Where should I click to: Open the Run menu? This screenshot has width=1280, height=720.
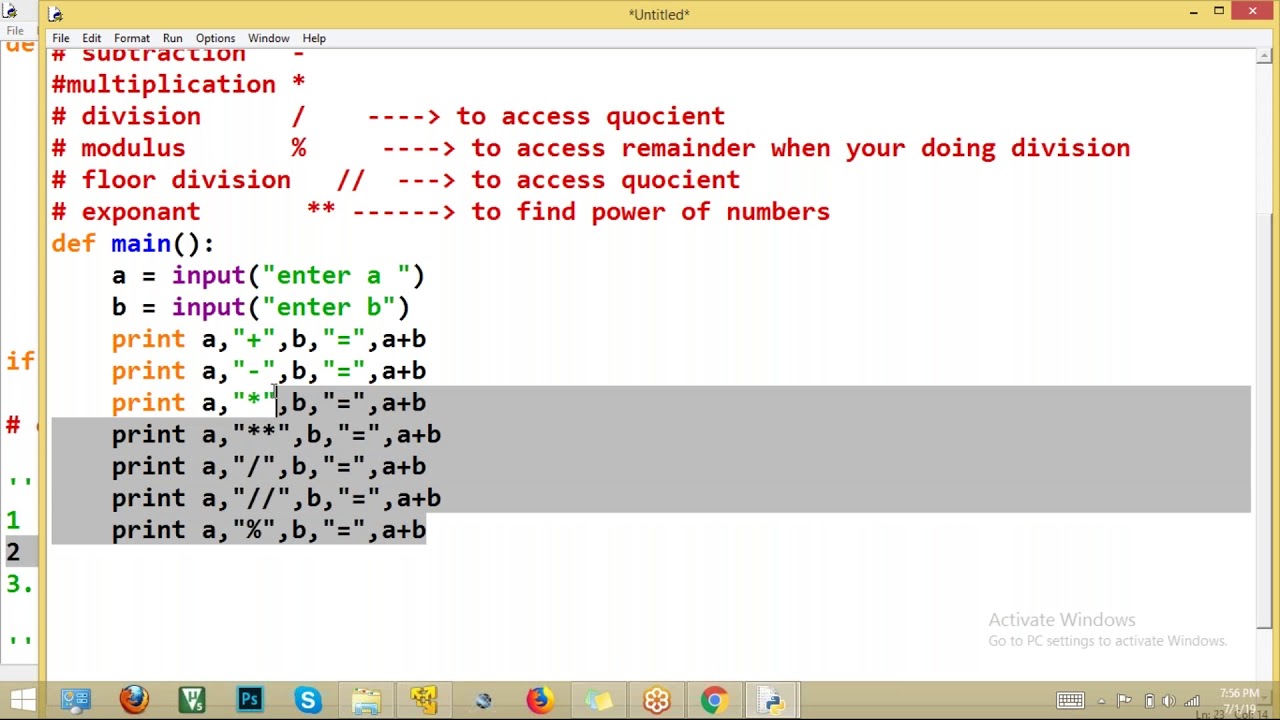(x=172, y=38)
